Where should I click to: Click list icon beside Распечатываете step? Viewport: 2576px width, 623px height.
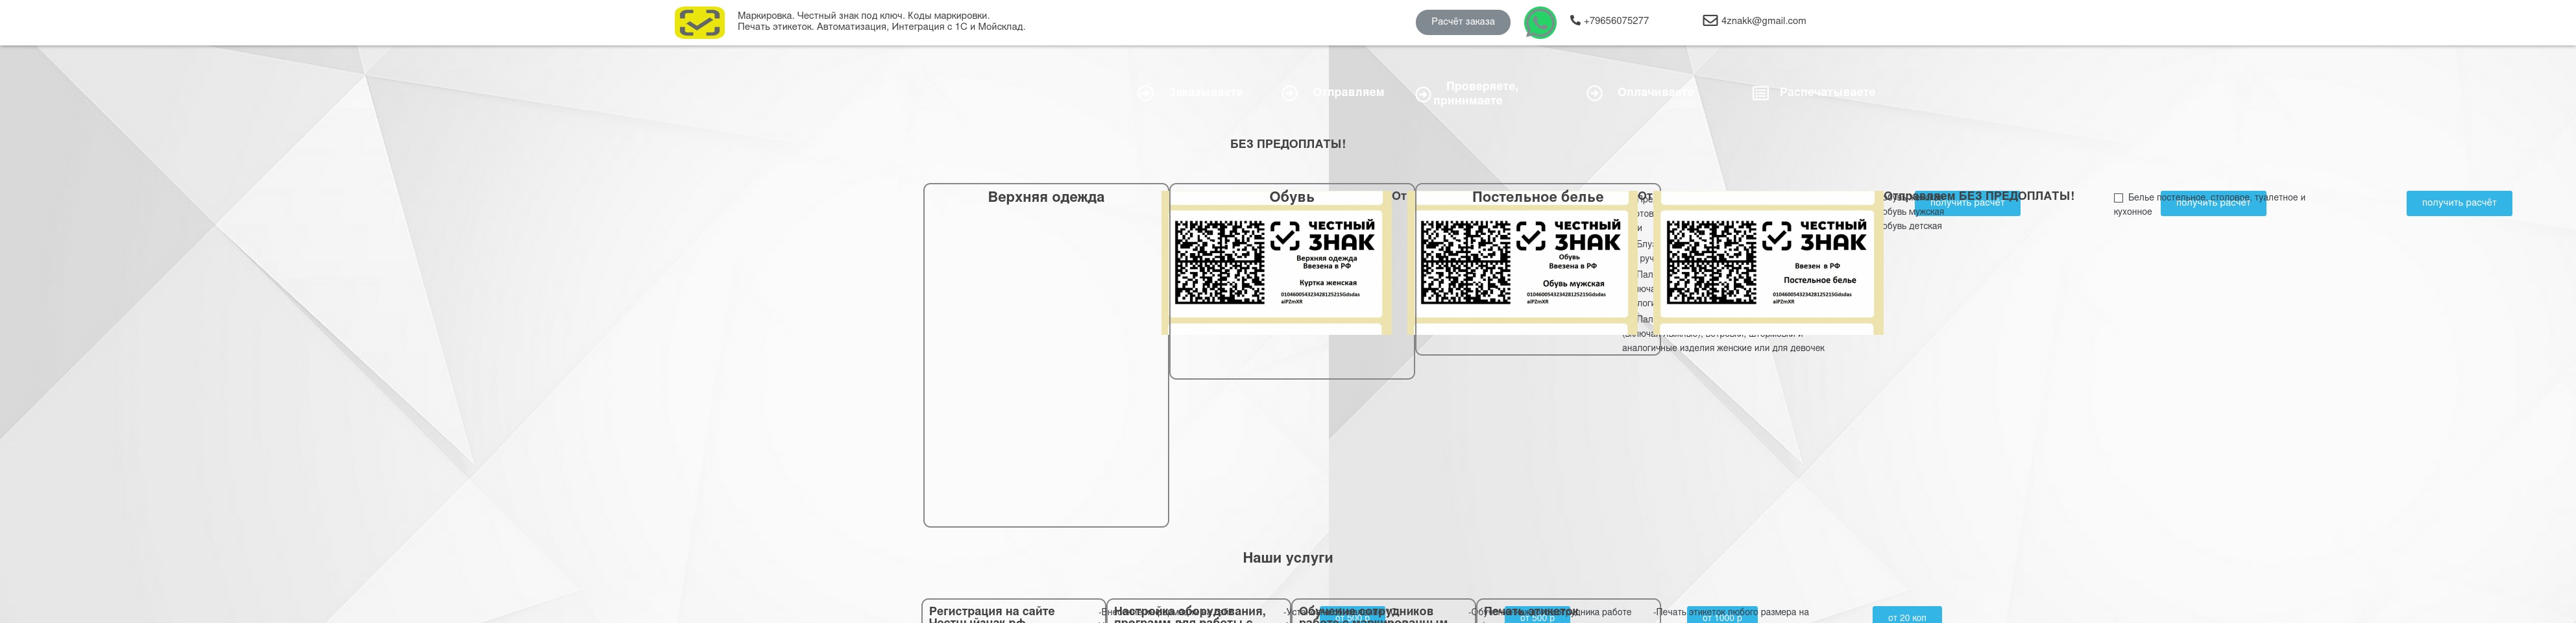[x=1761, y=93]
